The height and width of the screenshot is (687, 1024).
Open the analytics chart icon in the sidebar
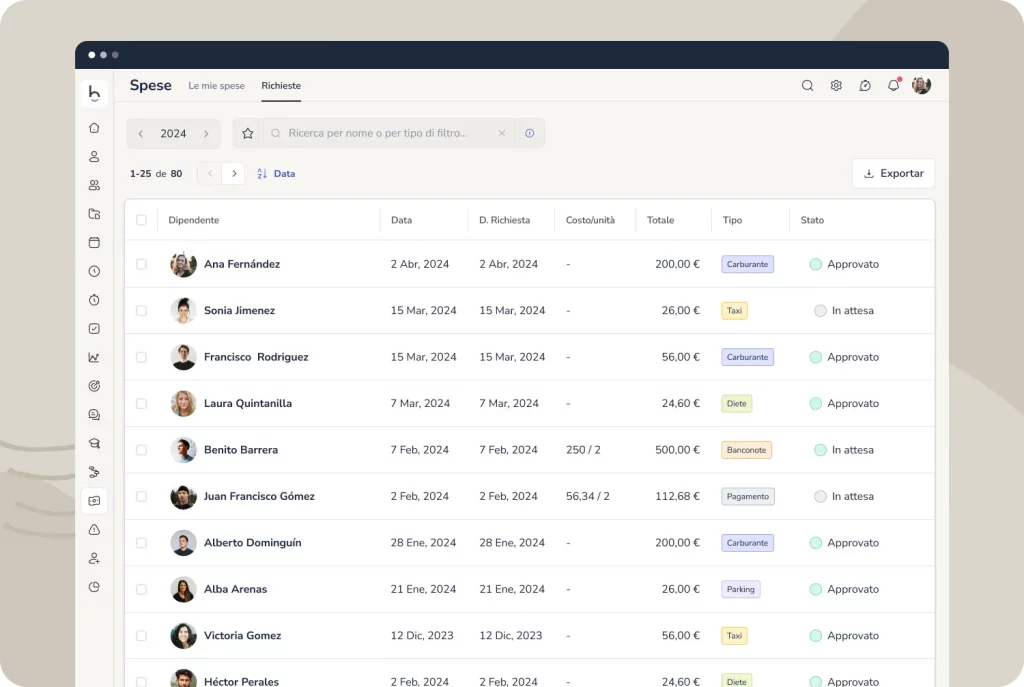point(94,357)
